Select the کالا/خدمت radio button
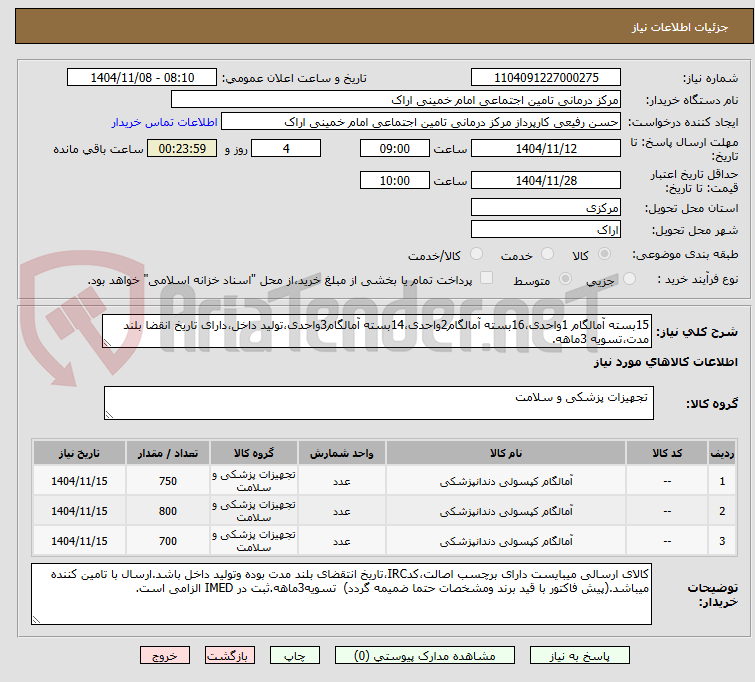 point(476,253)
